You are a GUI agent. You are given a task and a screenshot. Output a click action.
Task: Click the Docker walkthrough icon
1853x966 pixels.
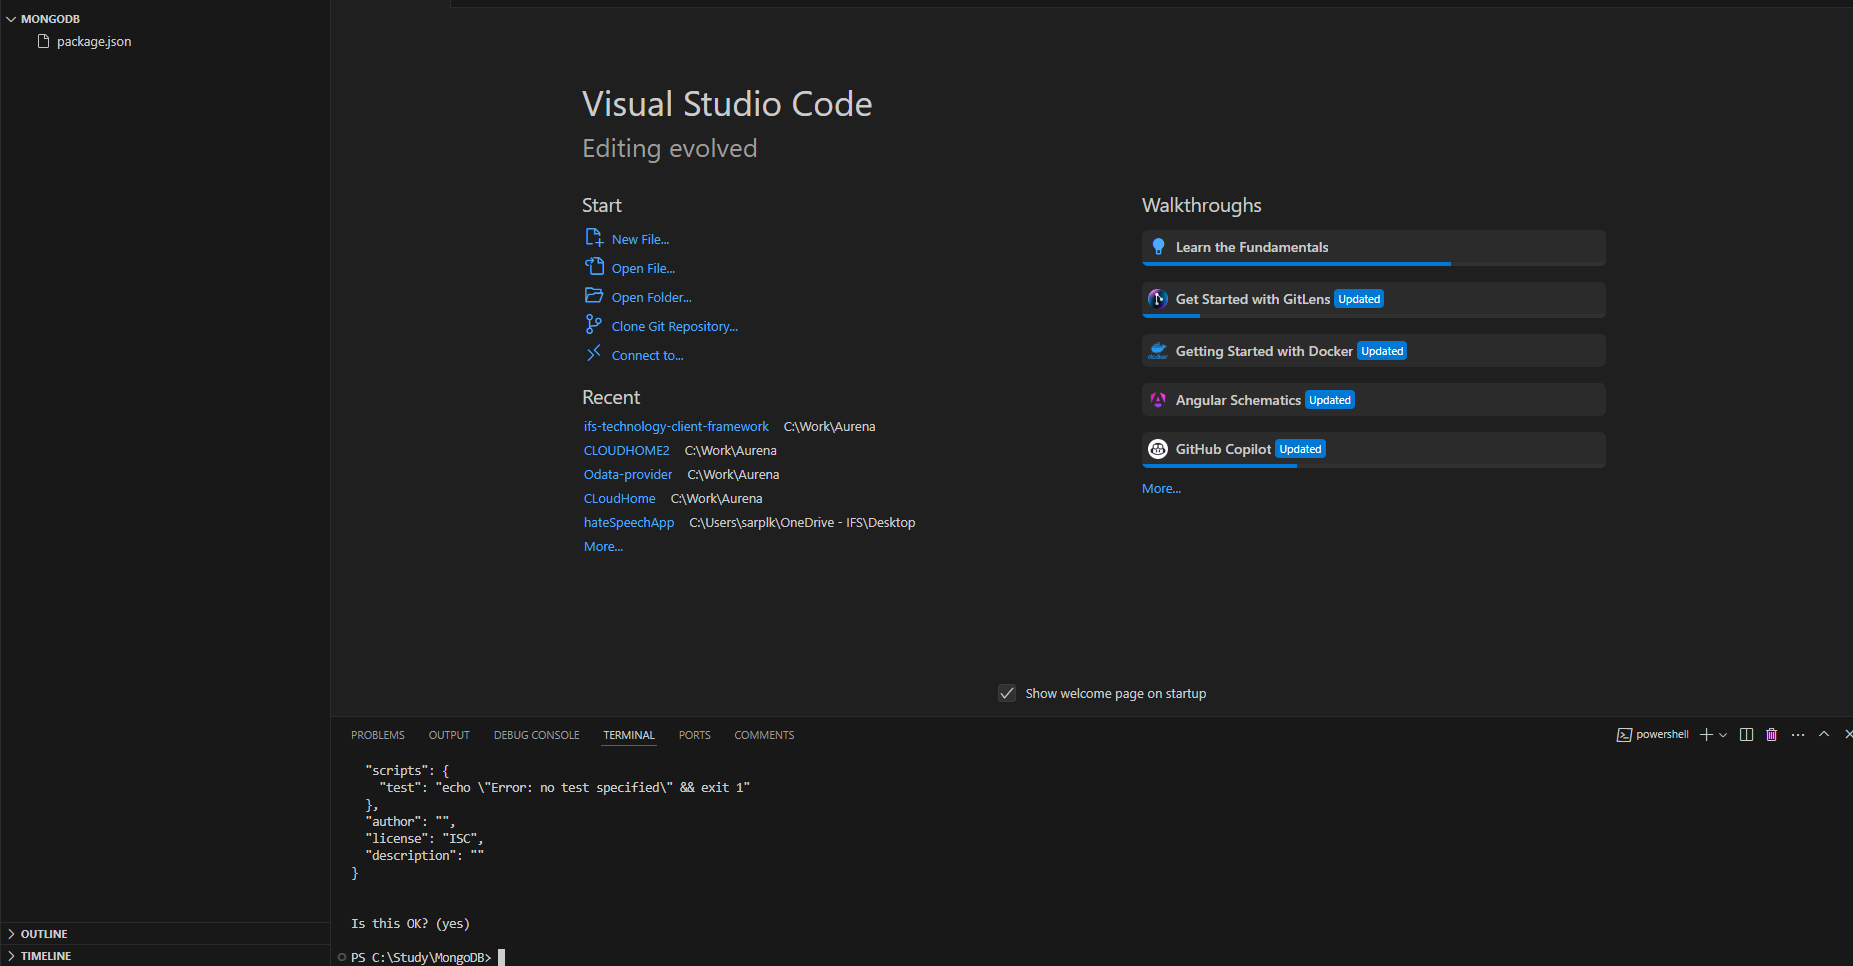(1158, 351)
